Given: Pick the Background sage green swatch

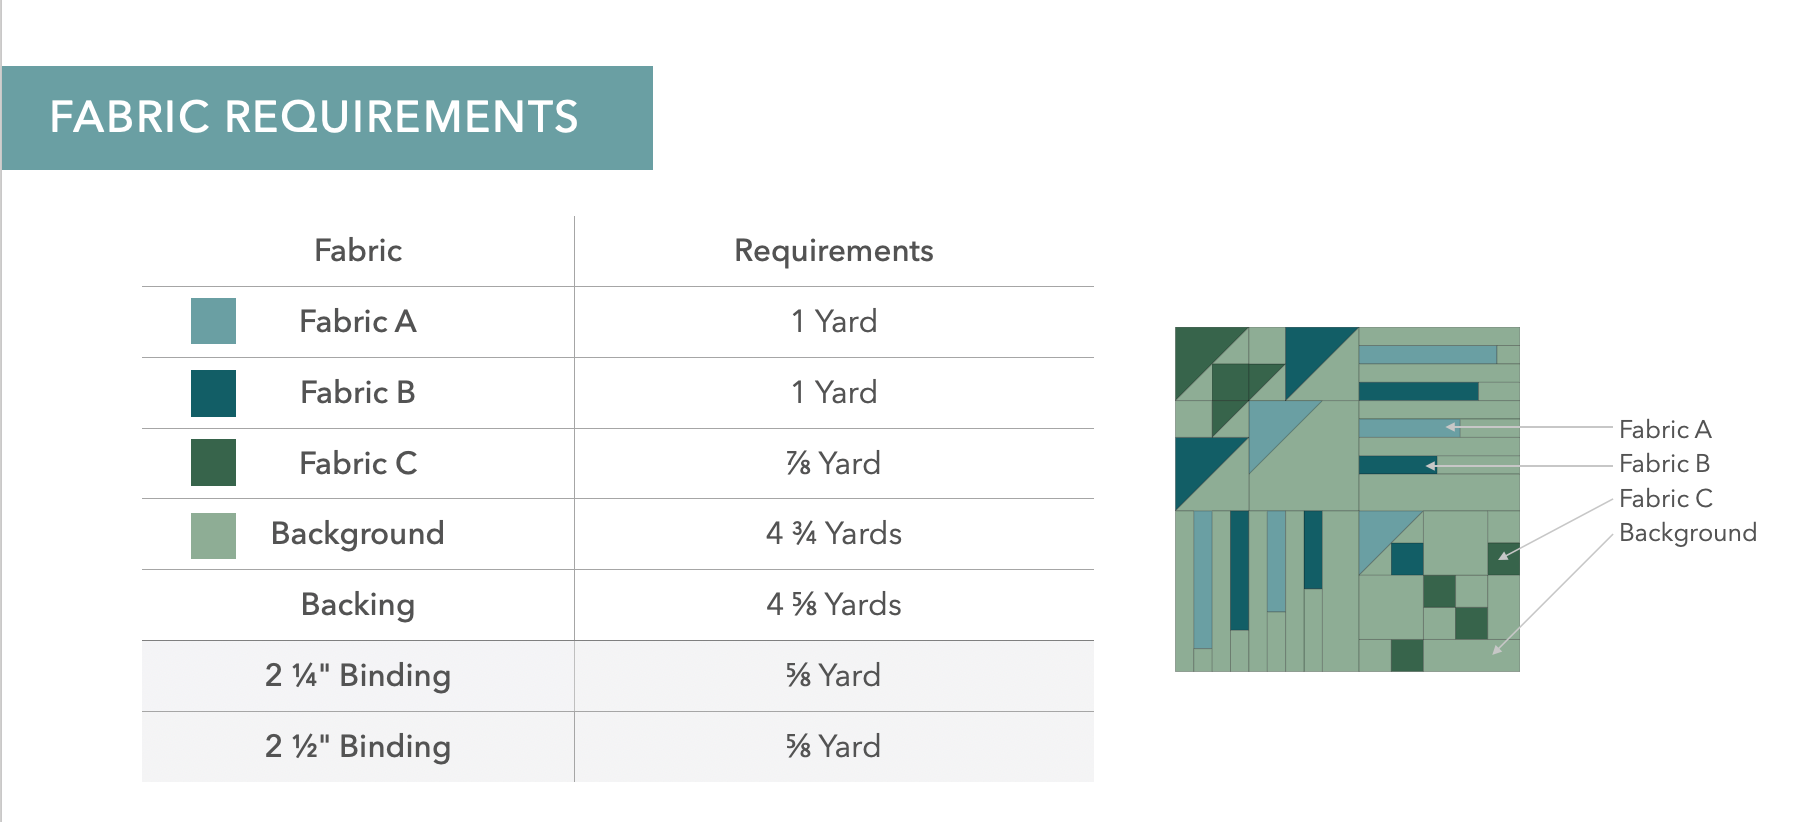Looking at the screenshot, I should 213,535.
